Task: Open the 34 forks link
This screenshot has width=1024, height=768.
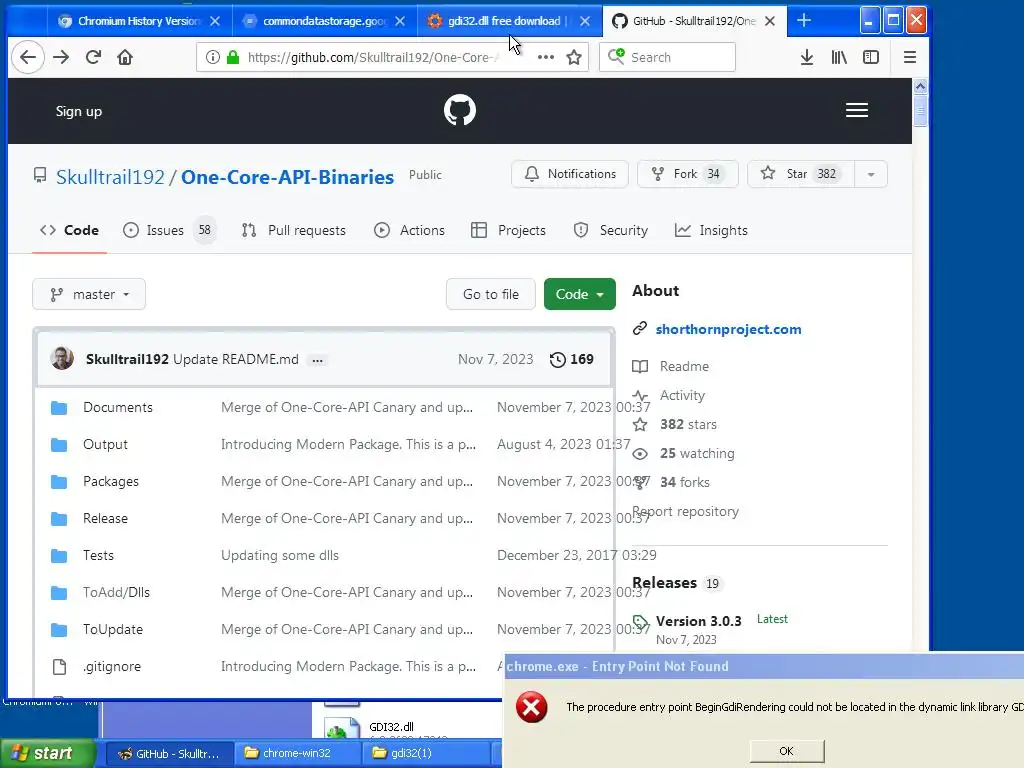Action: pos(684,483)
